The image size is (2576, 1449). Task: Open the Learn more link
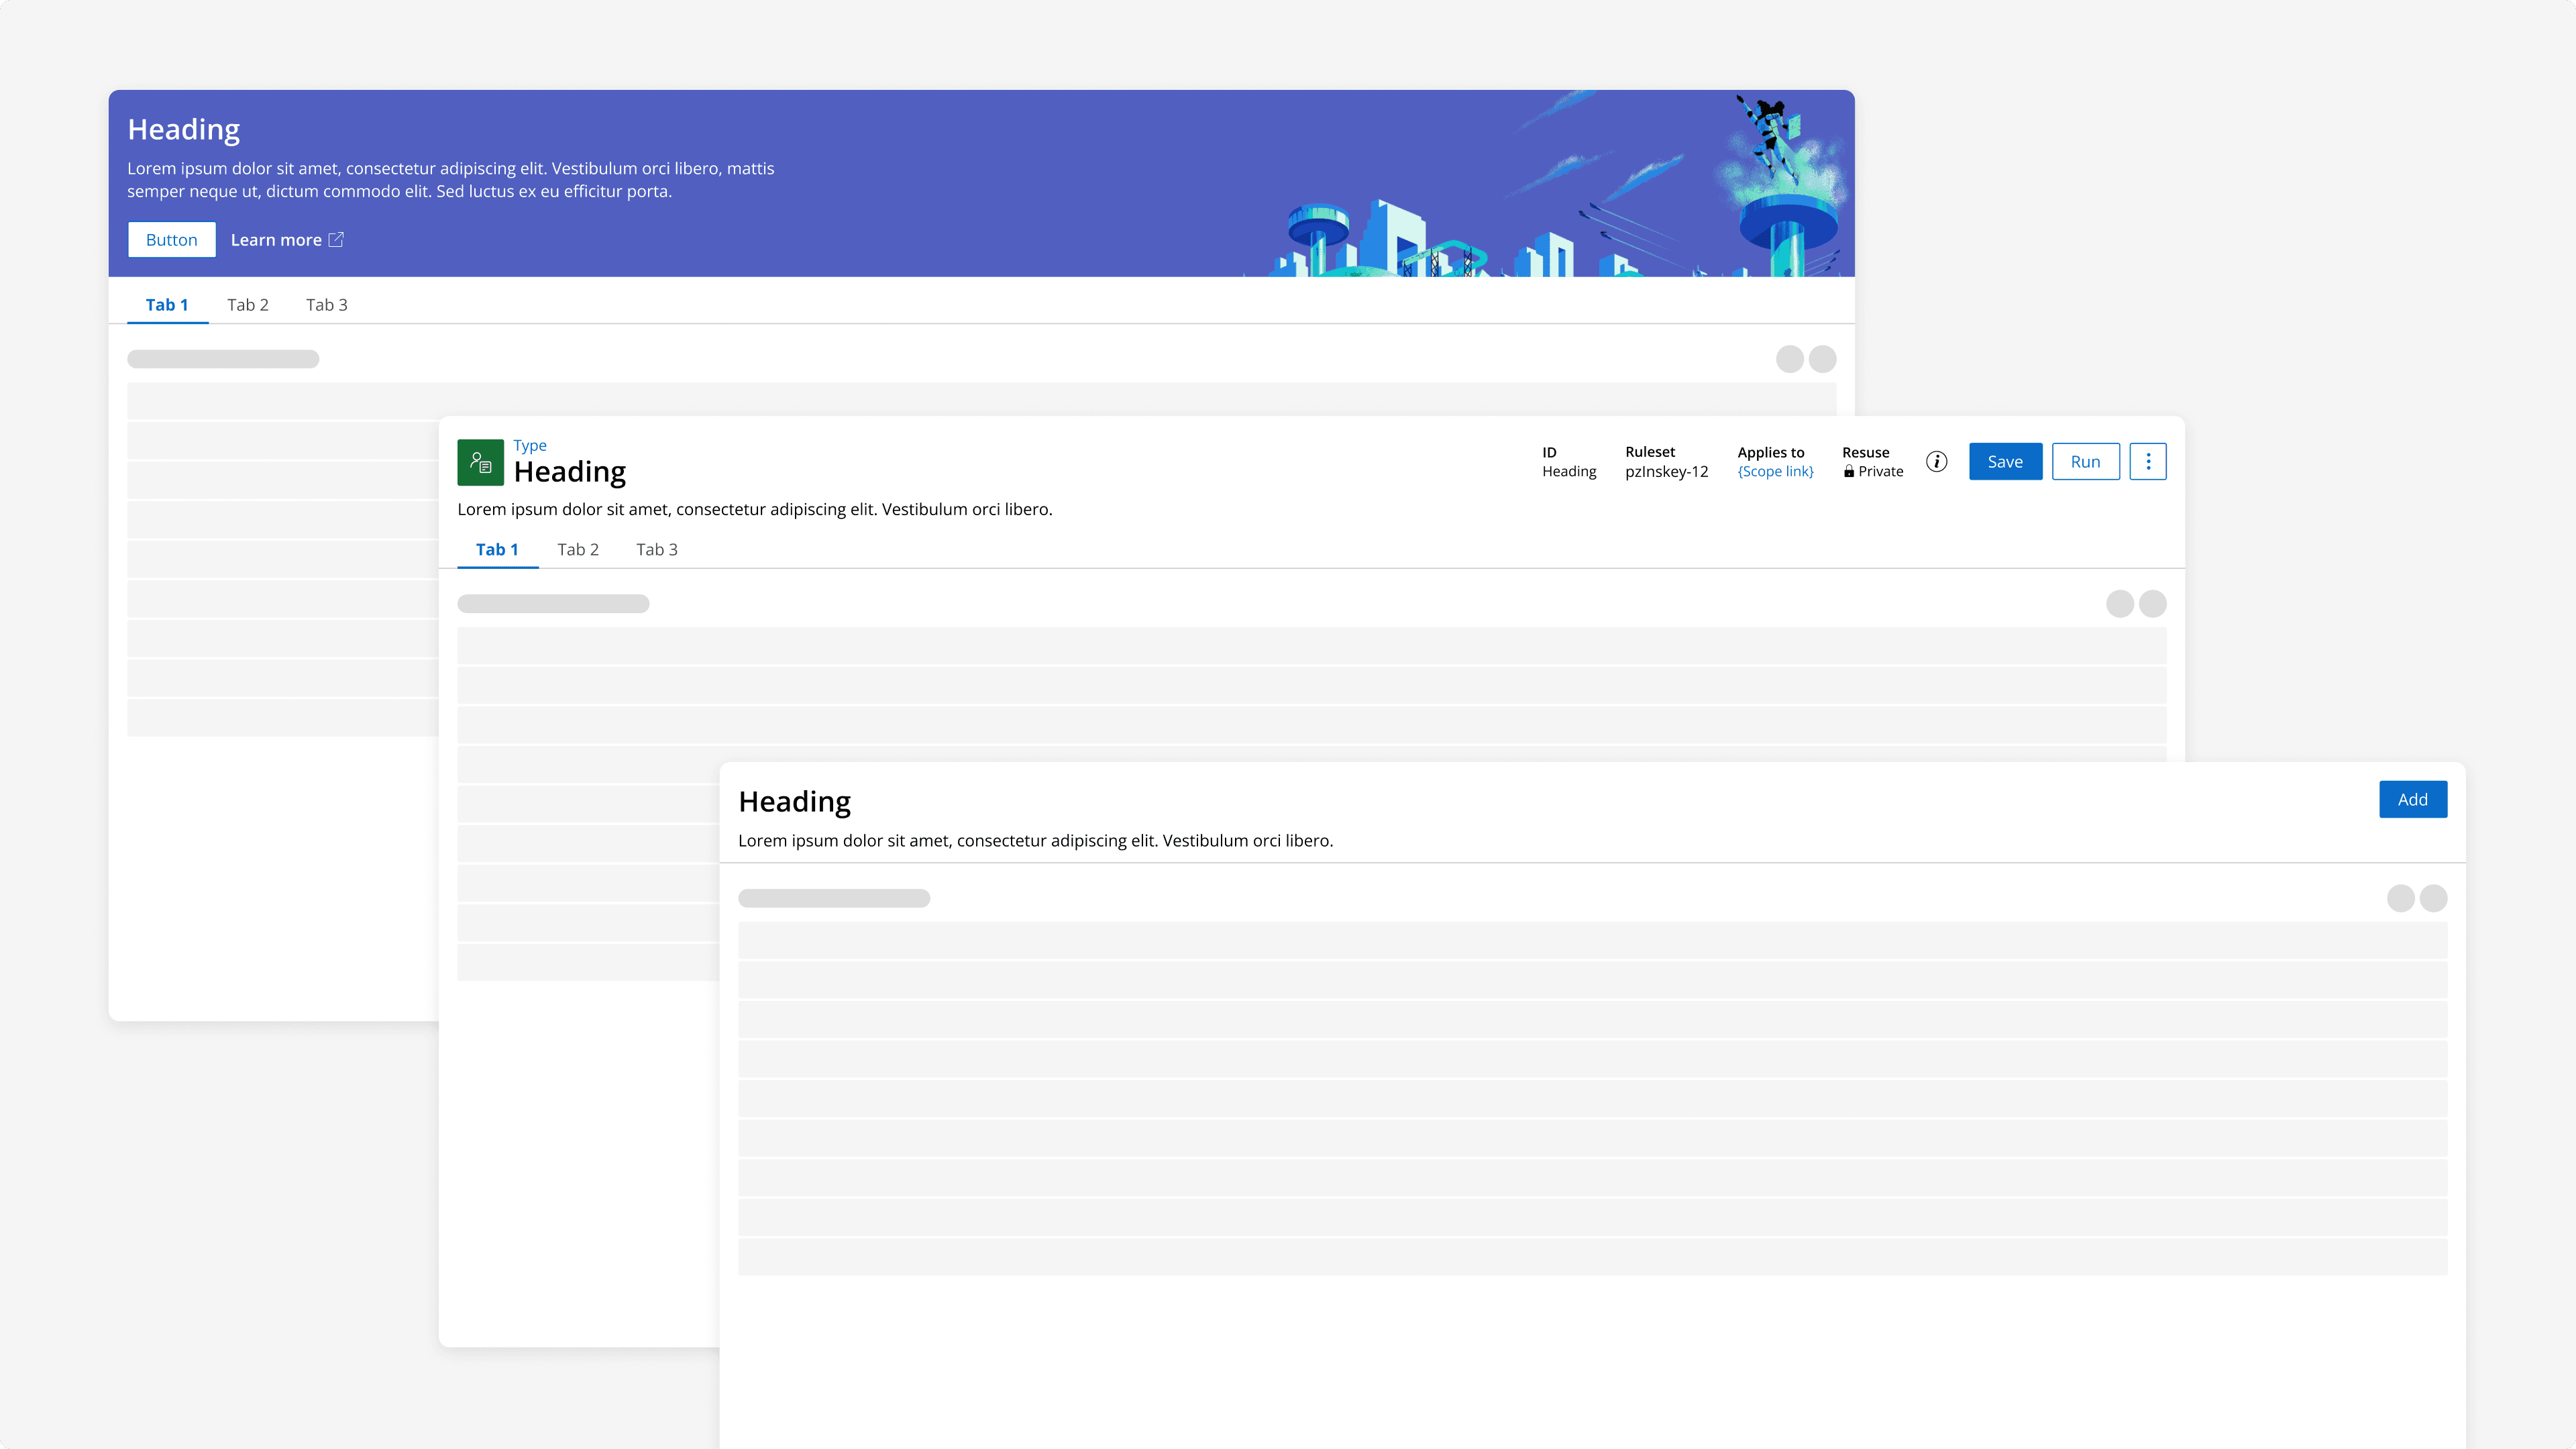276,240
